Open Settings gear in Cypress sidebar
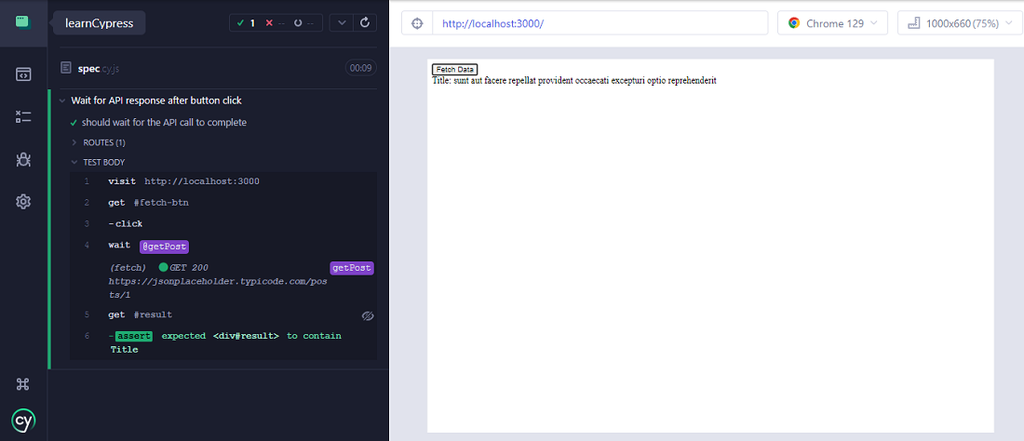Image resolution: width=1024 pixels, height=441 pixels. click(24, 201)
